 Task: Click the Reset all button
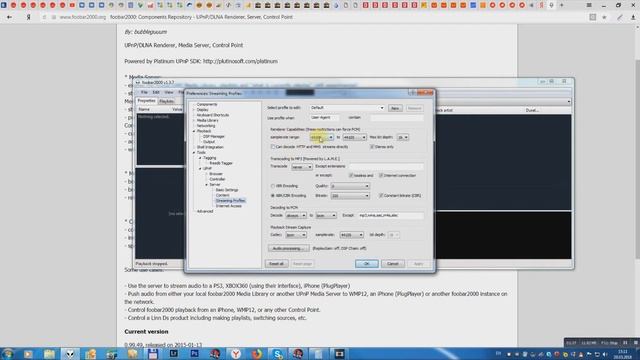[x=276, y=264]
